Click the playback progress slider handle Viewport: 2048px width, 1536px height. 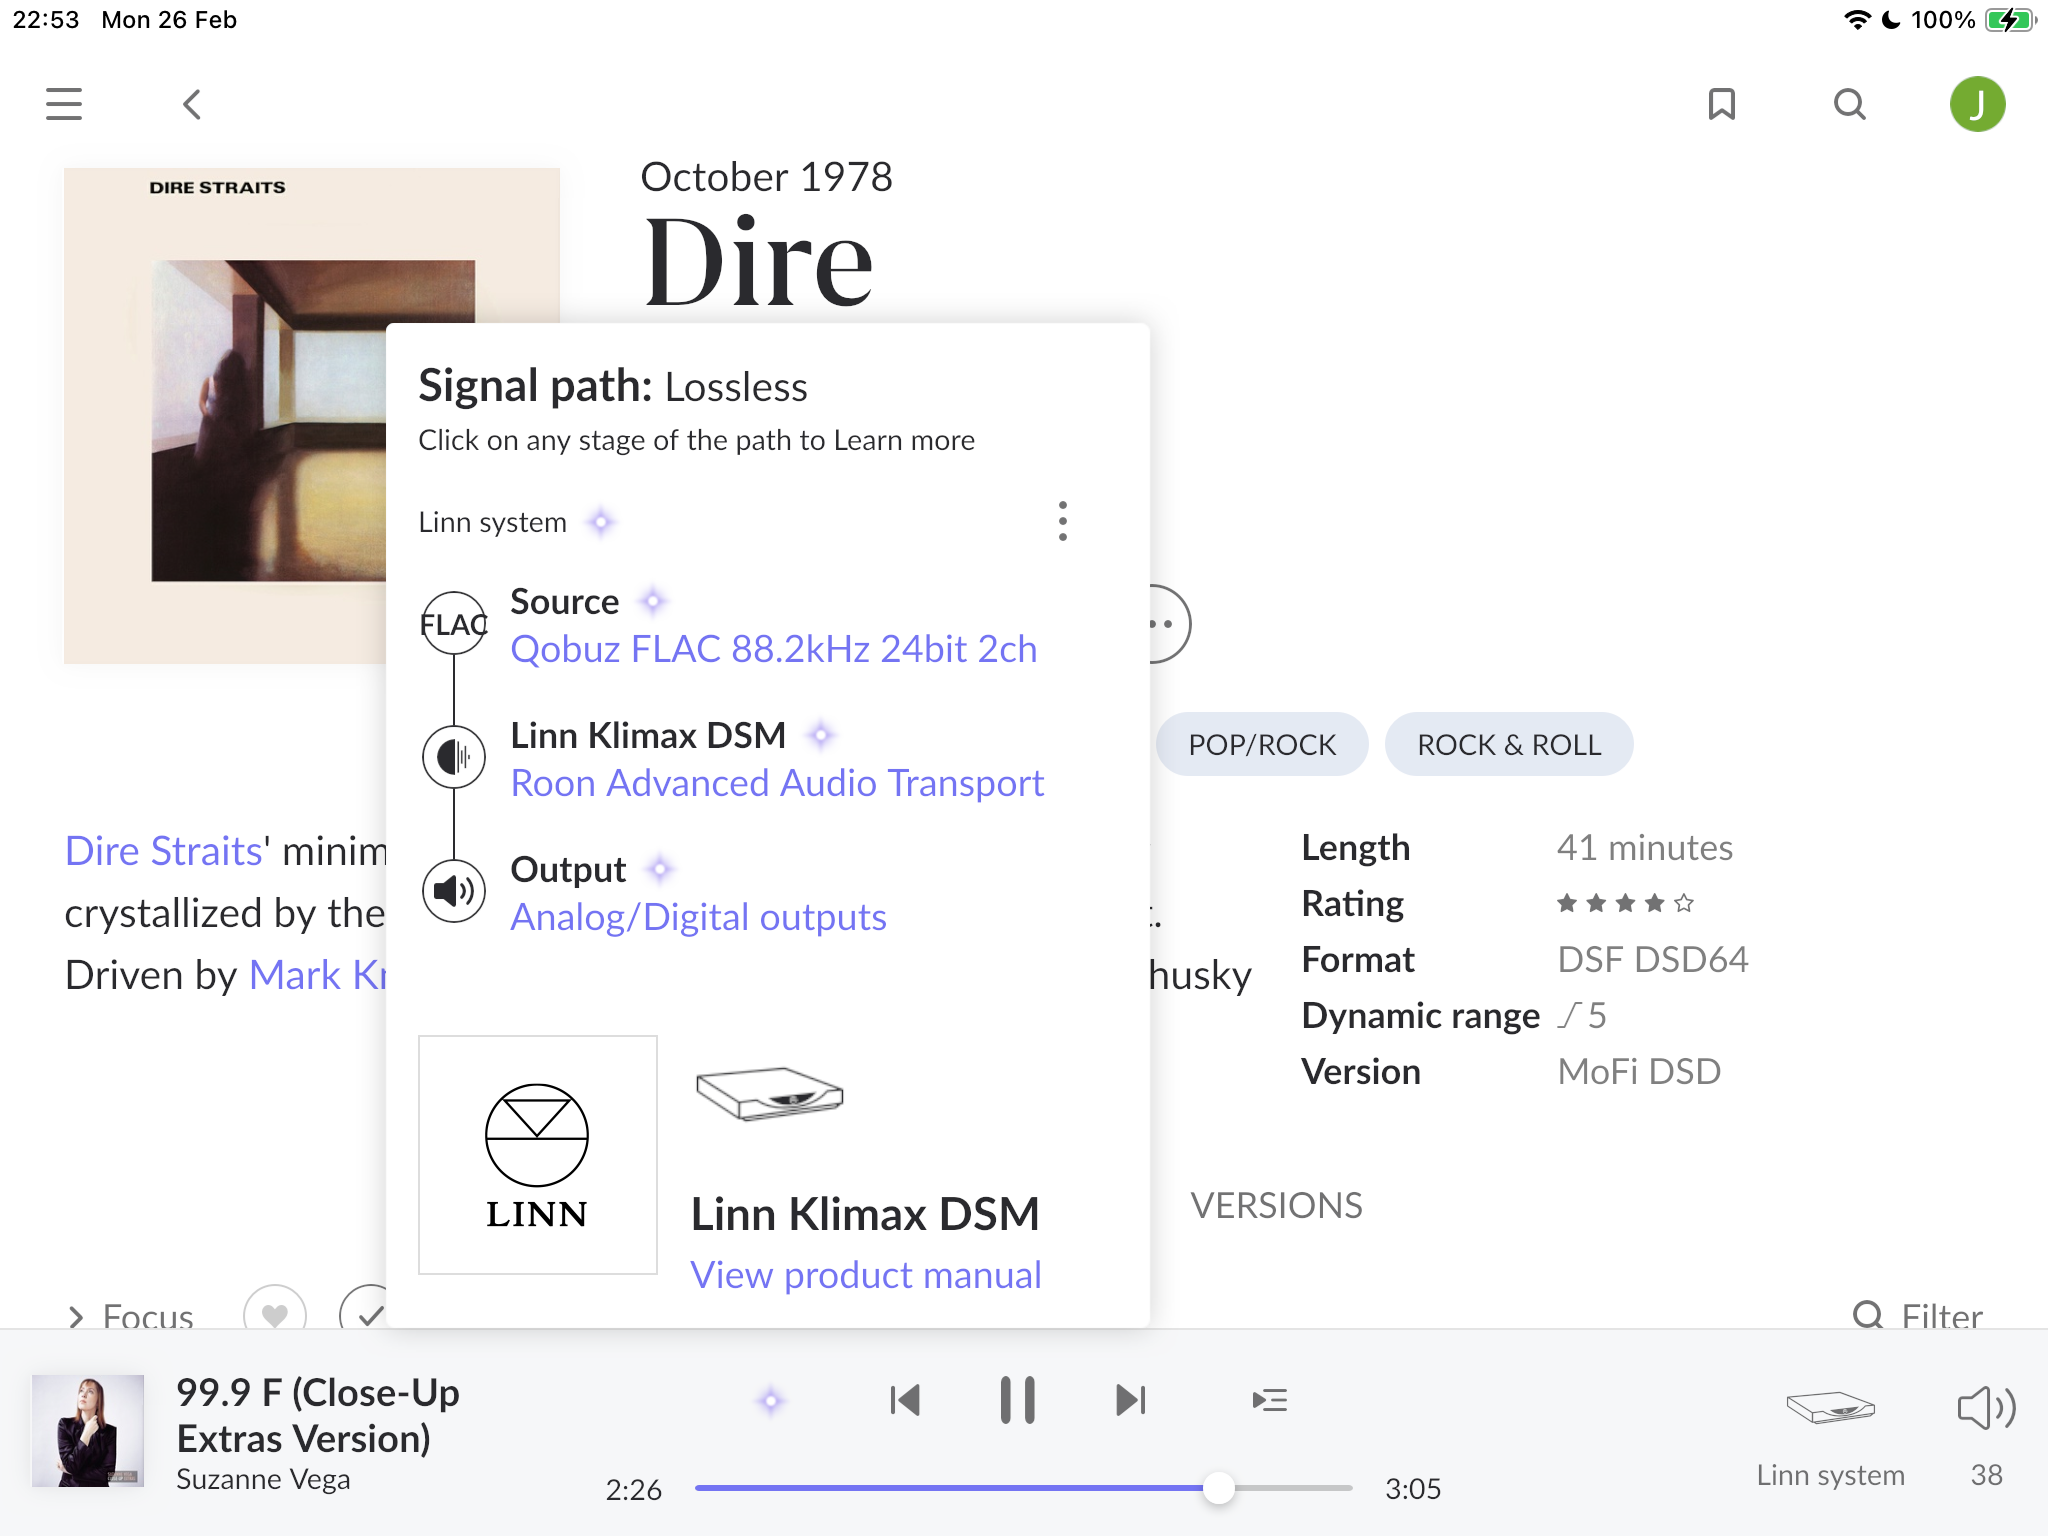pos(1218,1488)
